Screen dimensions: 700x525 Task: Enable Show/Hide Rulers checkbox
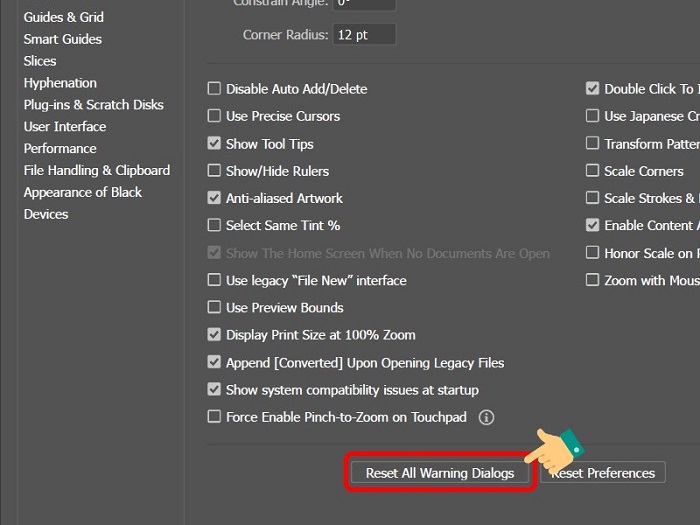[214, 171]
